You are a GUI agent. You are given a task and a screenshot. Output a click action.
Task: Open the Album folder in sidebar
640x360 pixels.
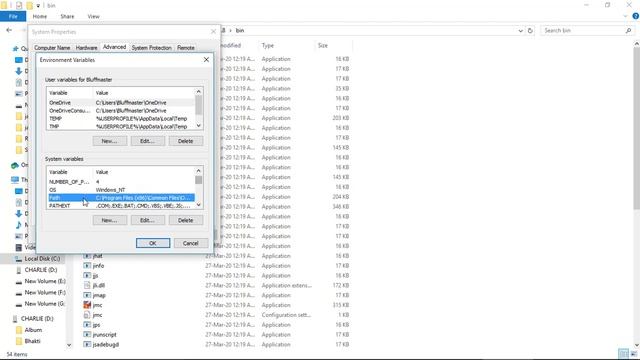[33, 330]
